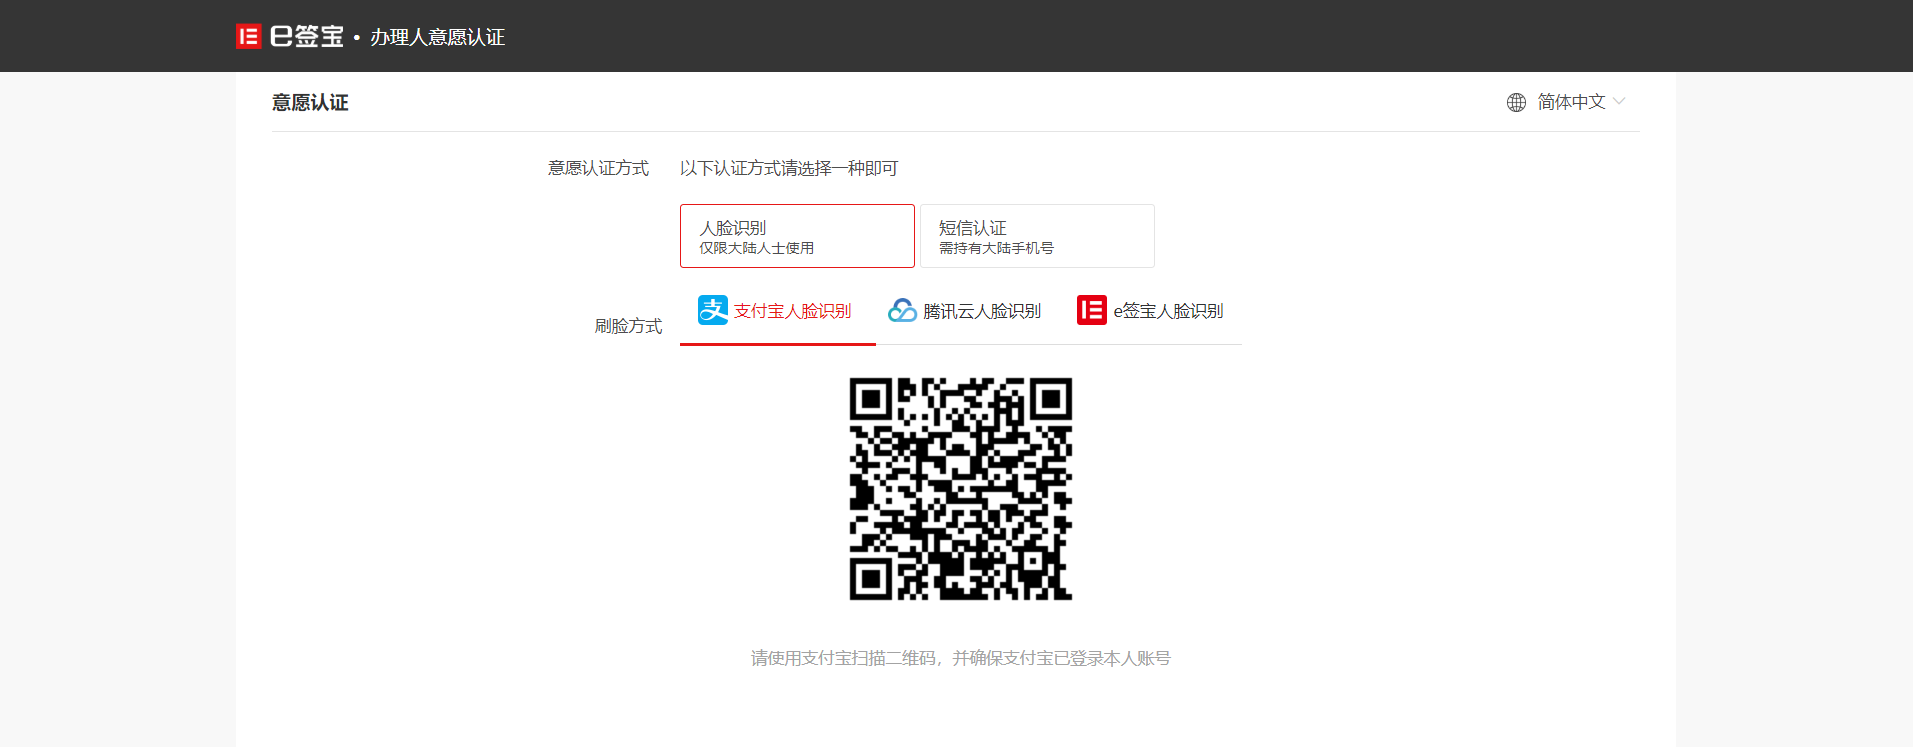The image size is (1913, 747).
Task: Click the 刷脸方式 label
Action: tap(628, 326)
